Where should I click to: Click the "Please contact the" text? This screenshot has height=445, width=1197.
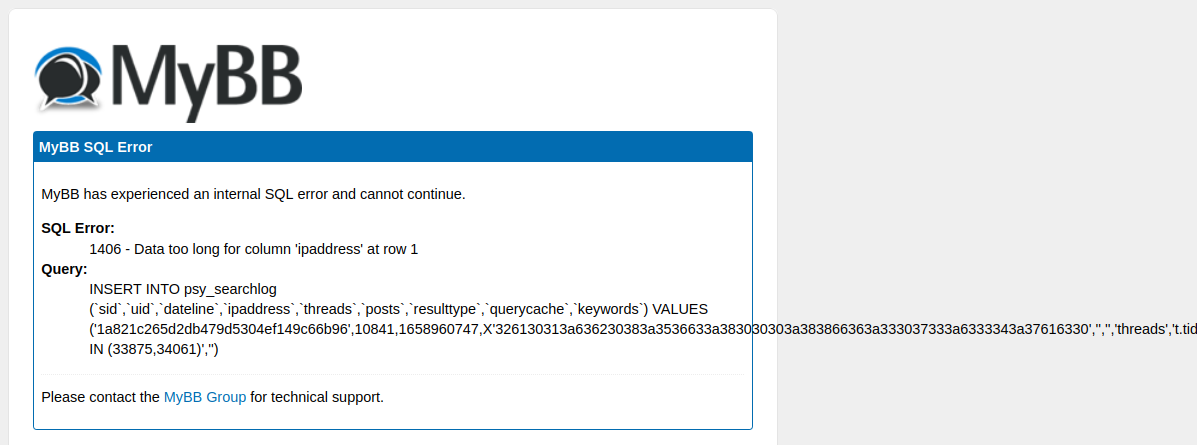click(x=100, y=397)
